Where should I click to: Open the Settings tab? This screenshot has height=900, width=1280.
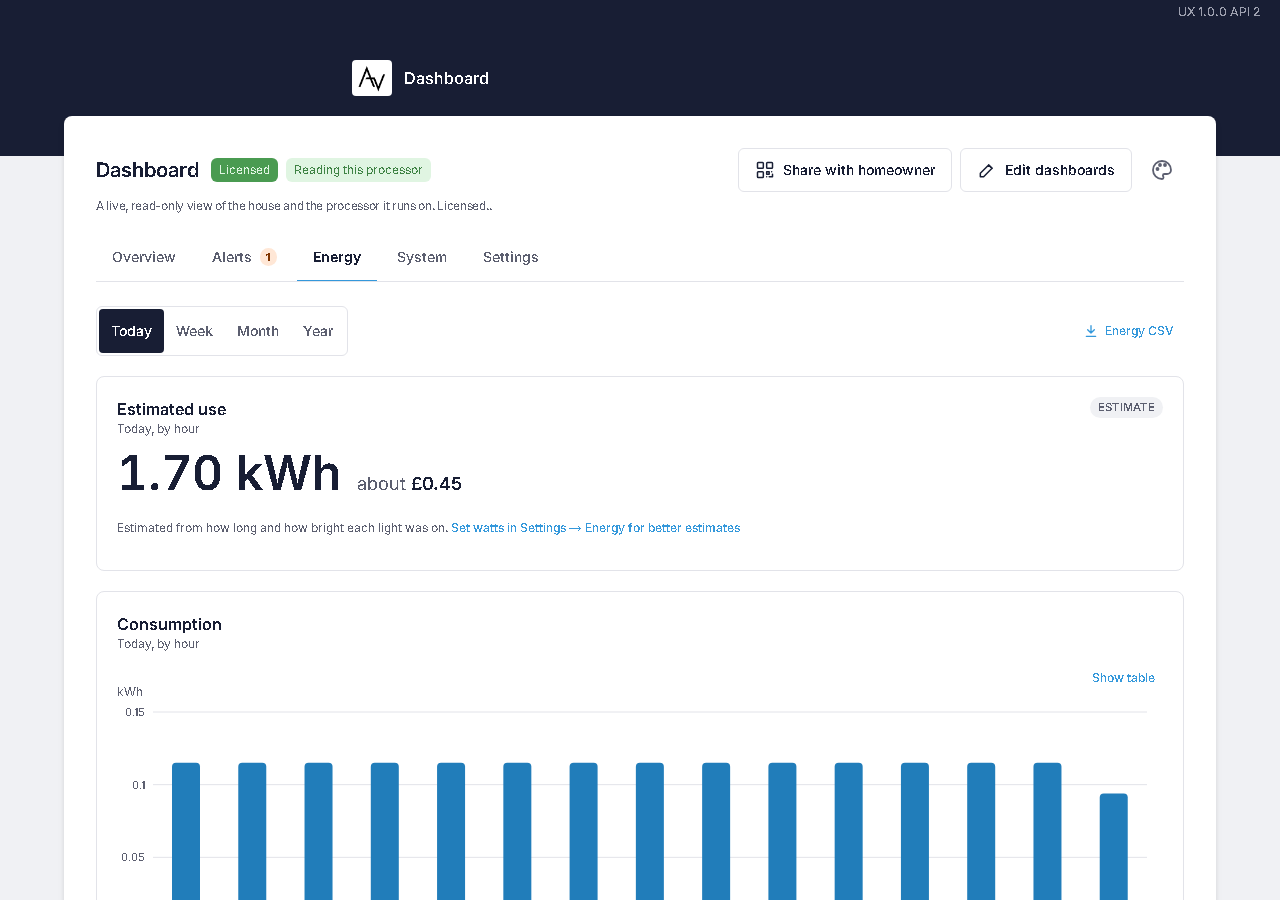pyautogui.click(x=511, y=257)
